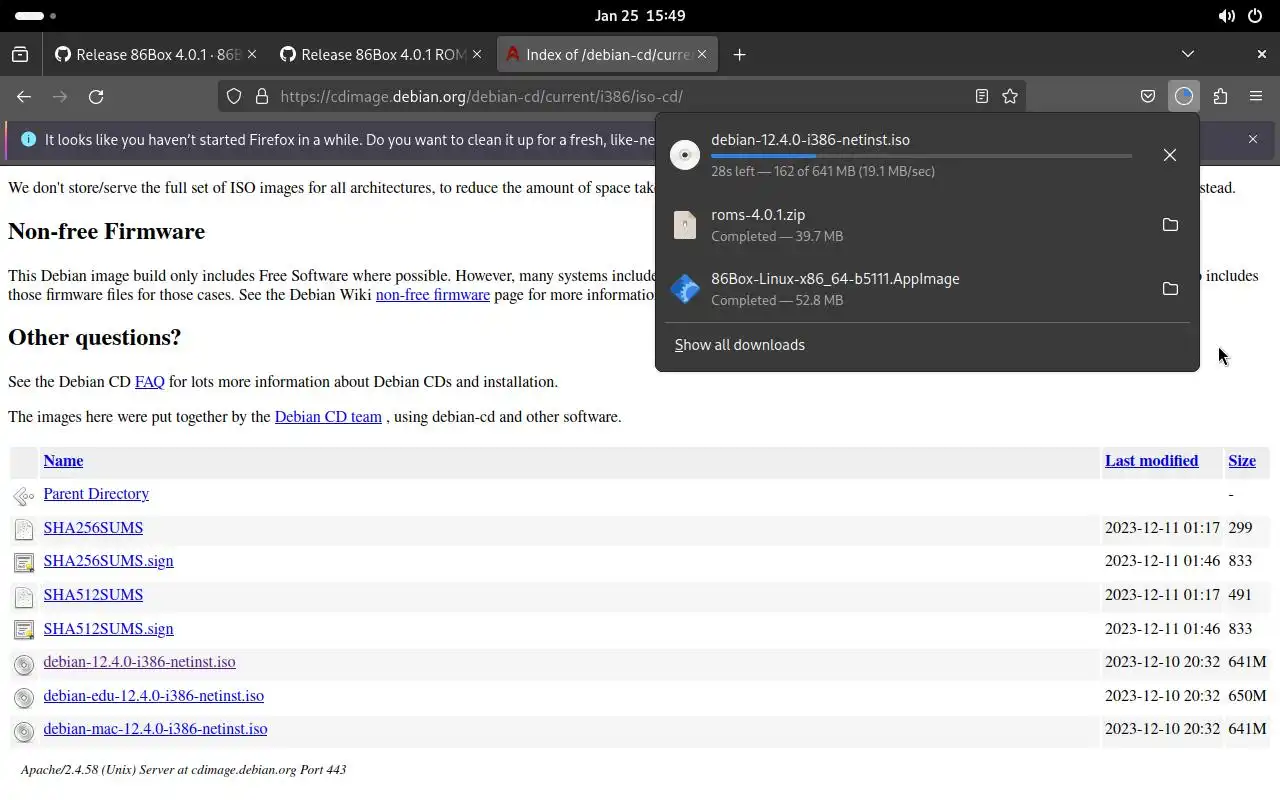The height and width of the screenshot is (800, 1280).
Task: Toggle reader view icon in address bar
Action: click(982, 97)
